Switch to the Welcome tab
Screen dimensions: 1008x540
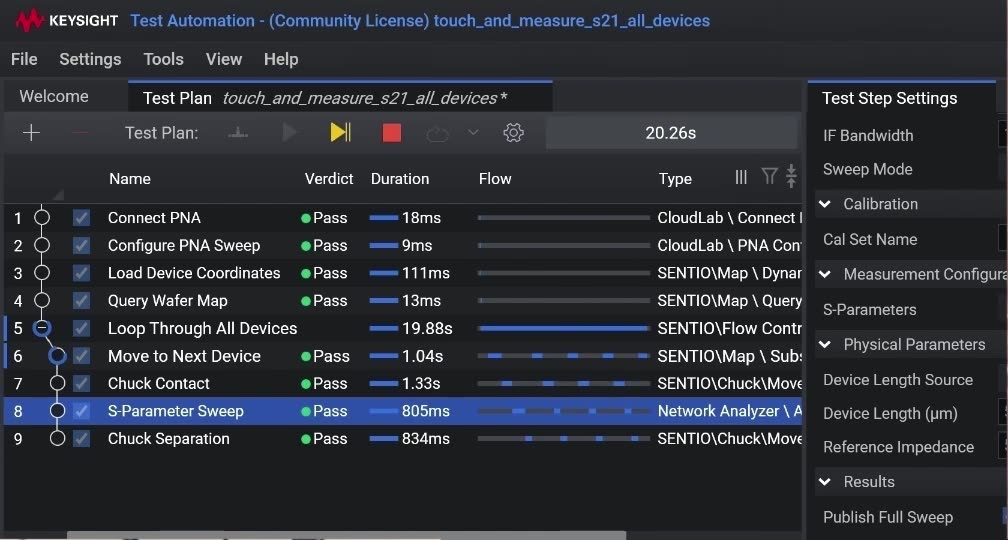click(54, 96)
